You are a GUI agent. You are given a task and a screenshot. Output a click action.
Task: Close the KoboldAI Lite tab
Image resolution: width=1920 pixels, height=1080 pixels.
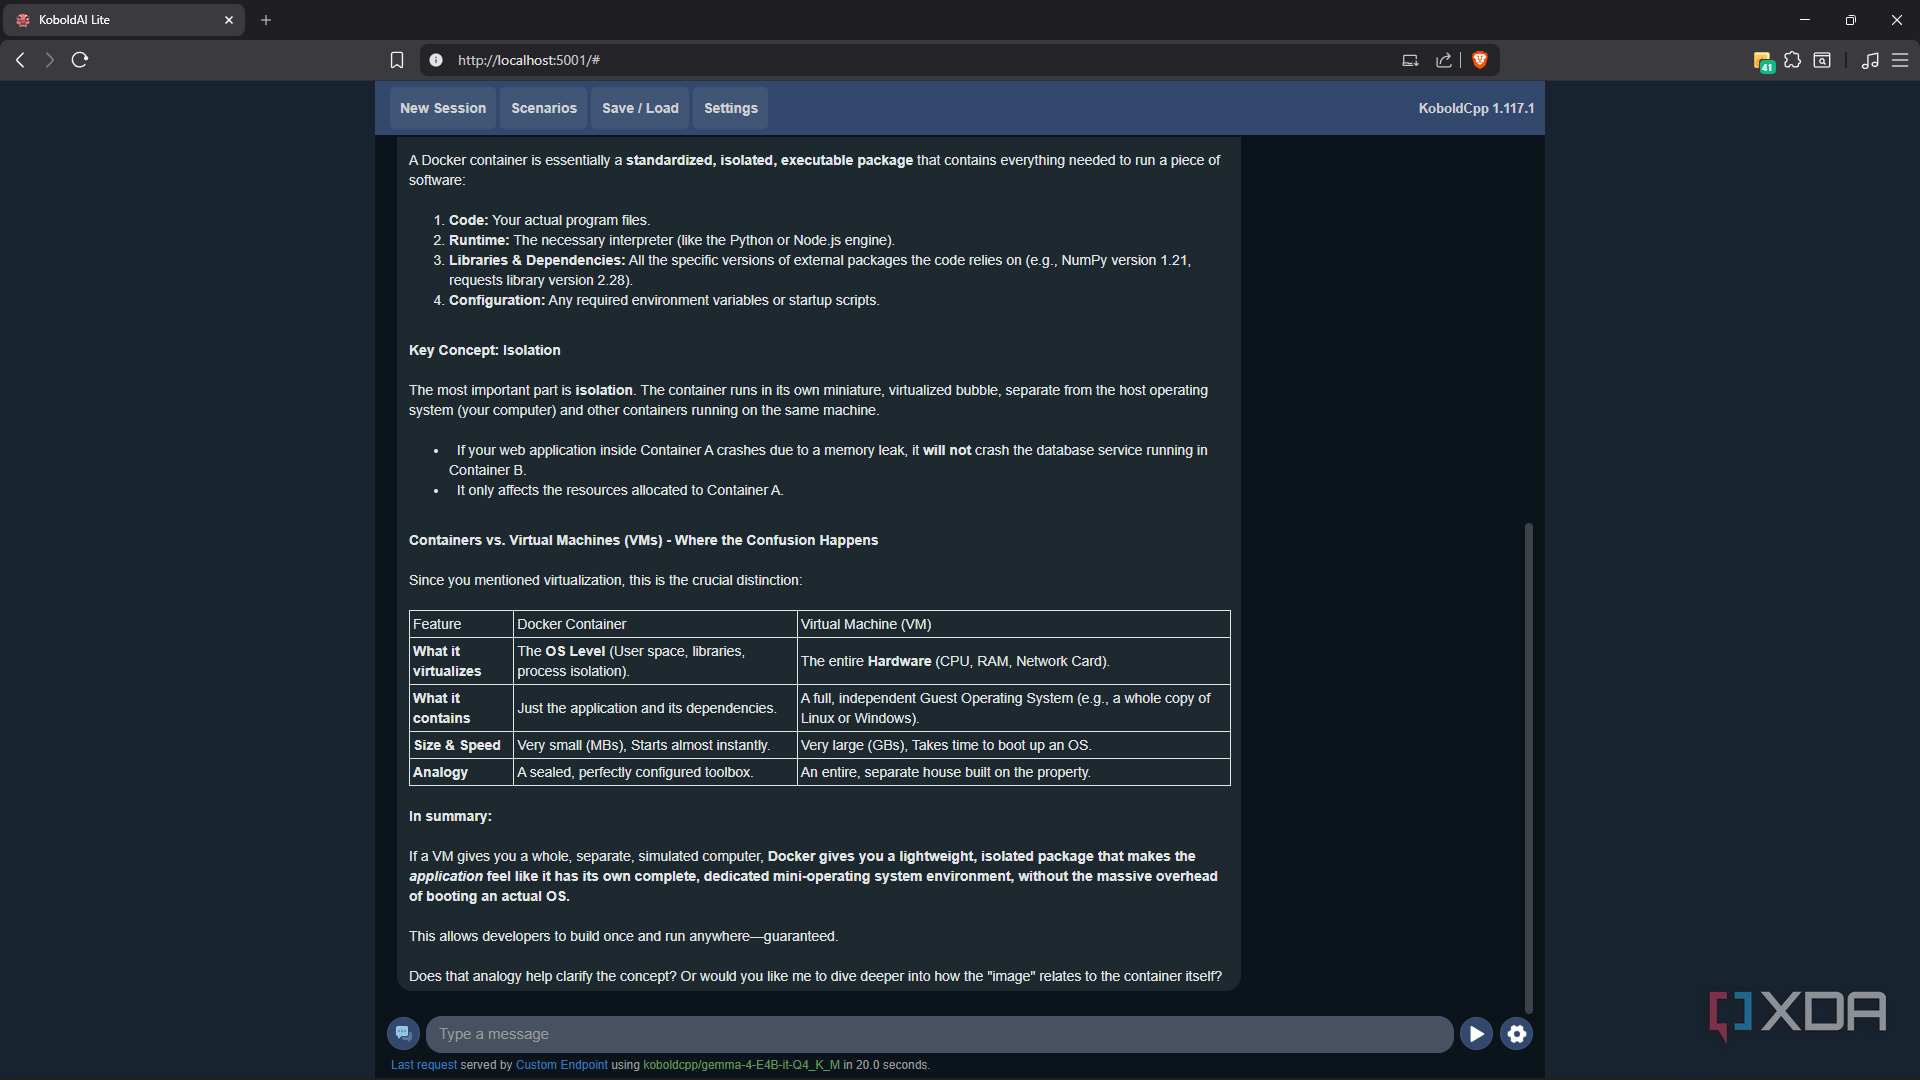[x=229, y=20]
